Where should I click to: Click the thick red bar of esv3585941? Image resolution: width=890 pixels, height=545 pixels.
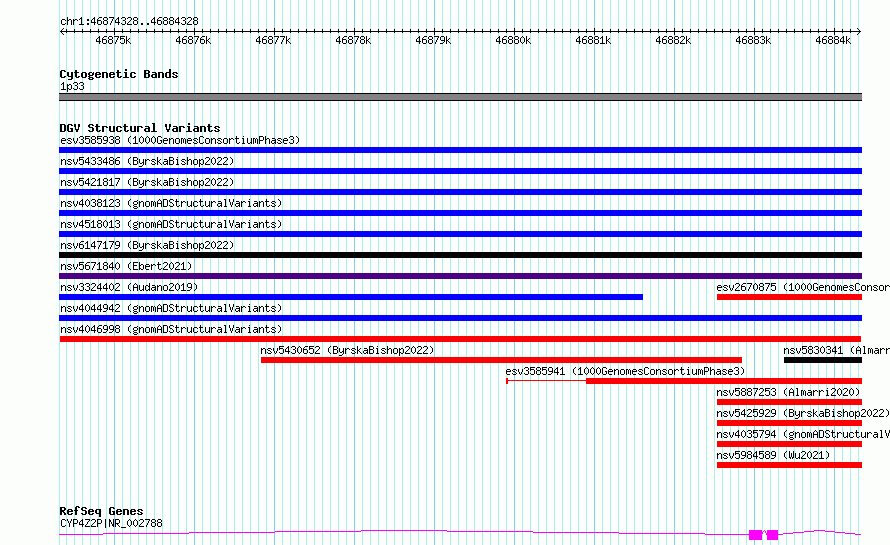[x=724, y=382]
